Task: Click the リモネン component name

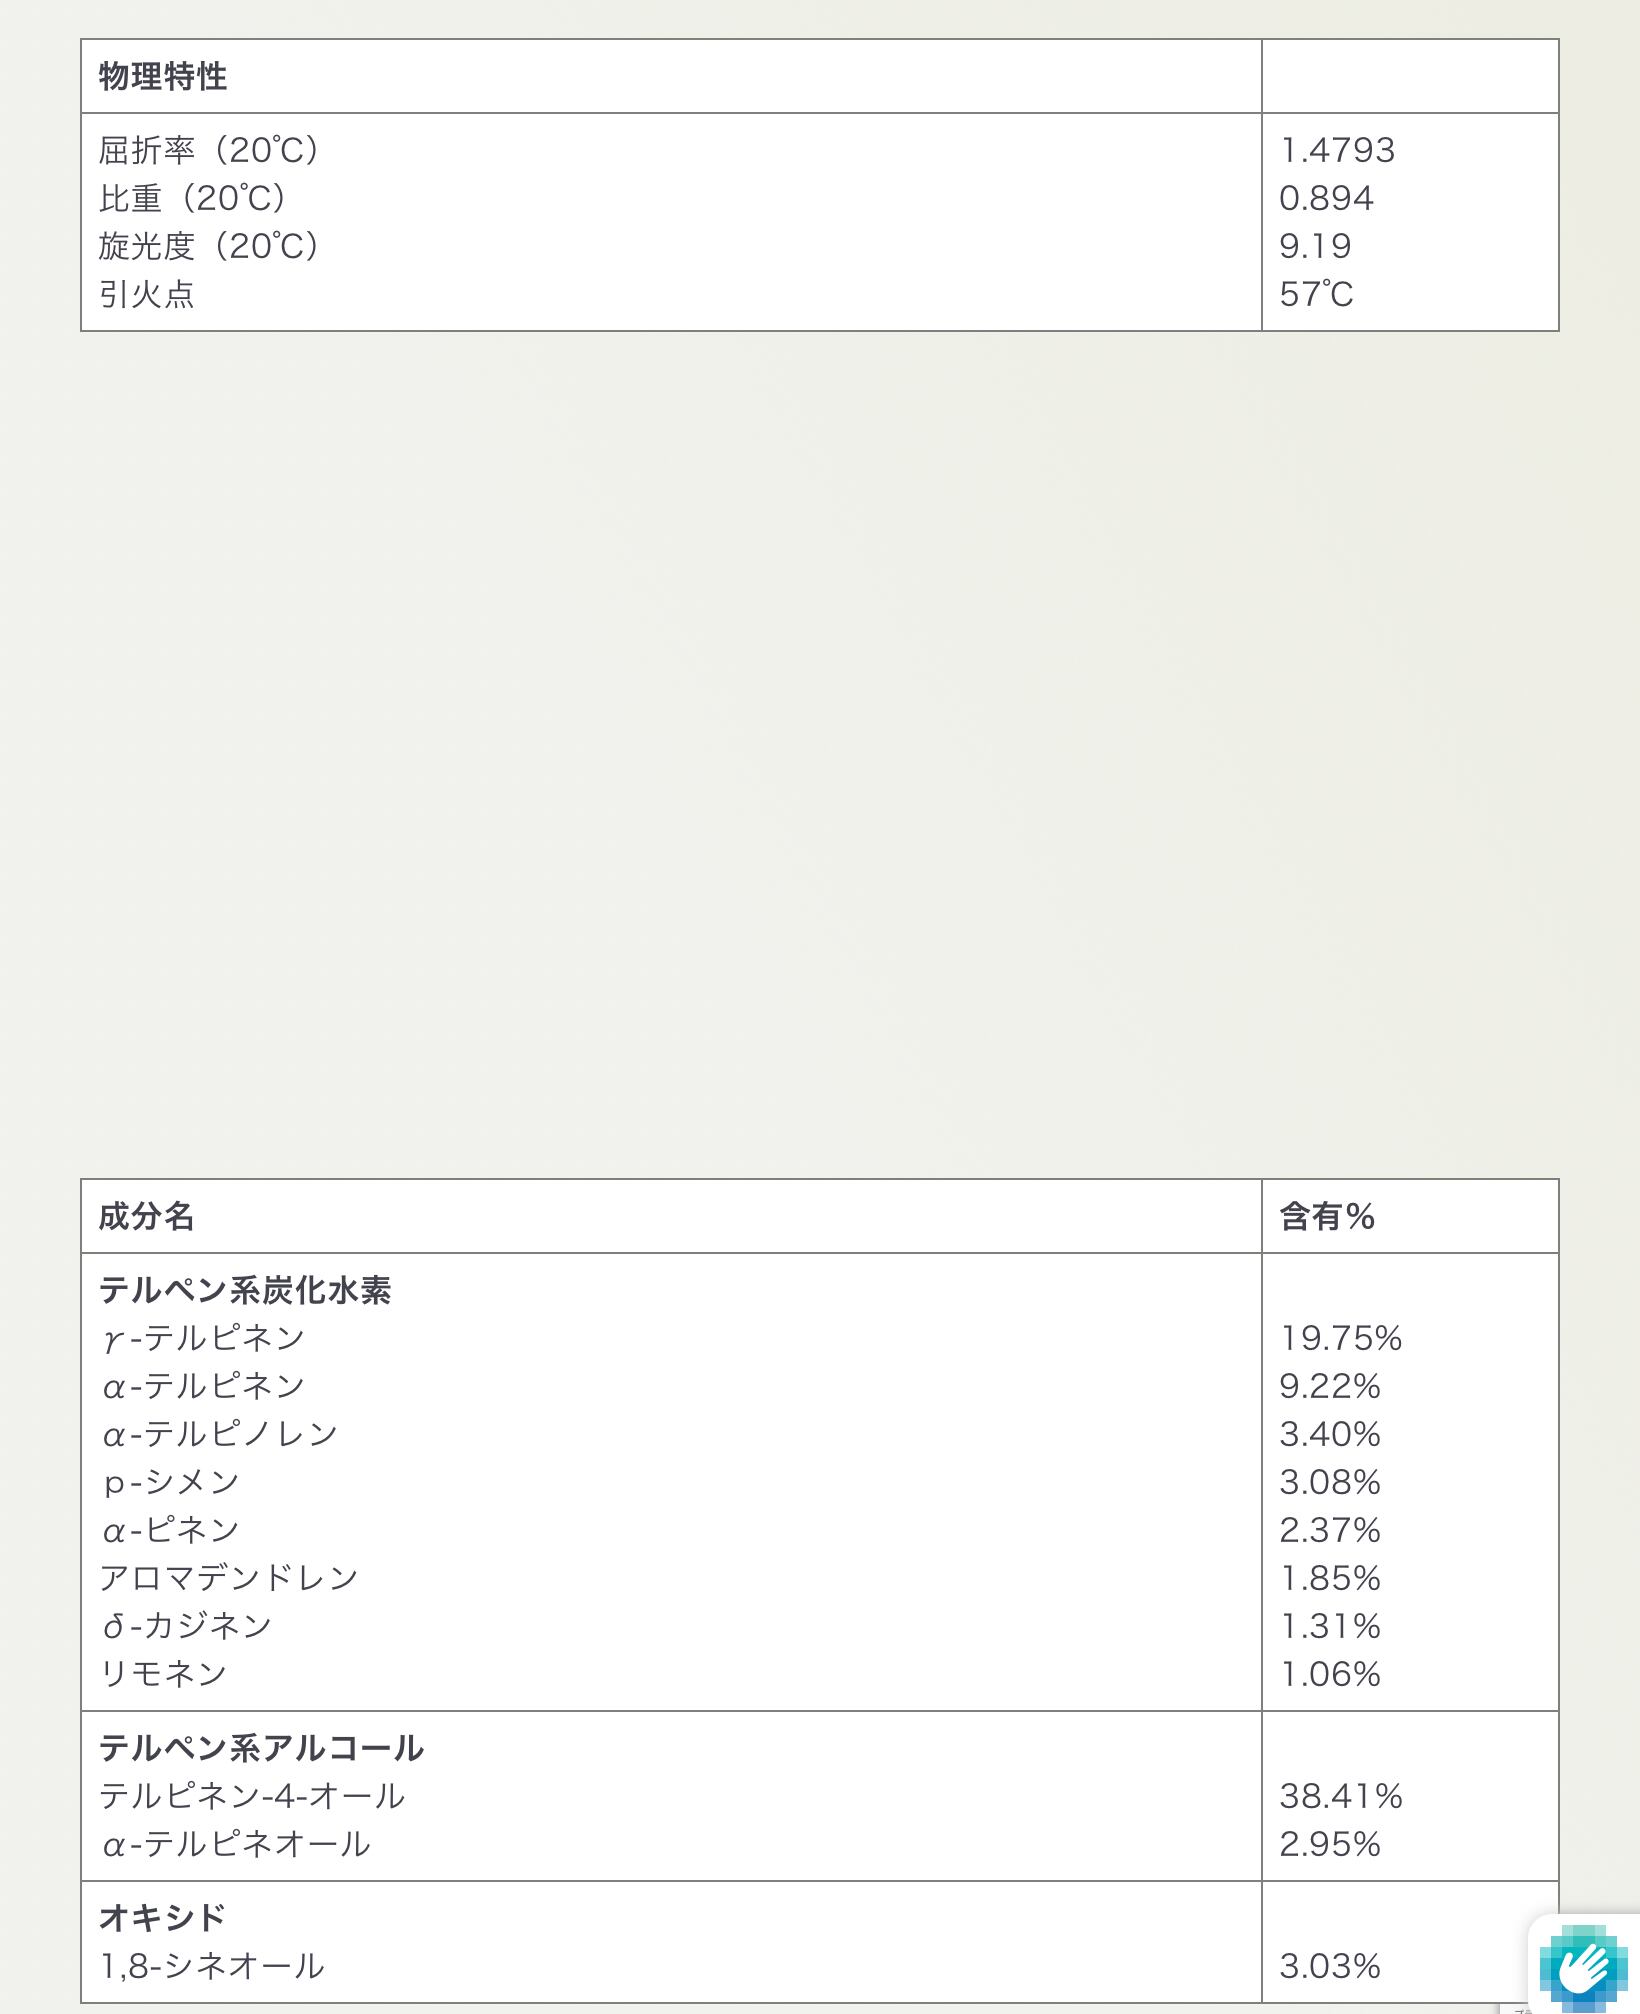Action: point(163,1674)
